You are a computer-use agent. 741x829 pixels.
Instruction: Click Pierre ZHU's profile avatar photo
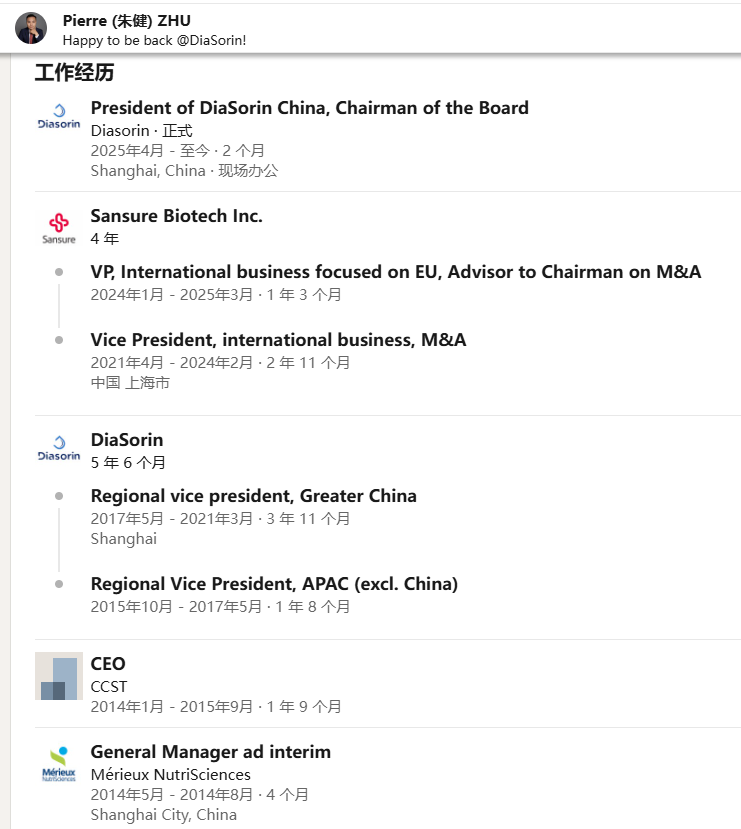pos(31,28)
